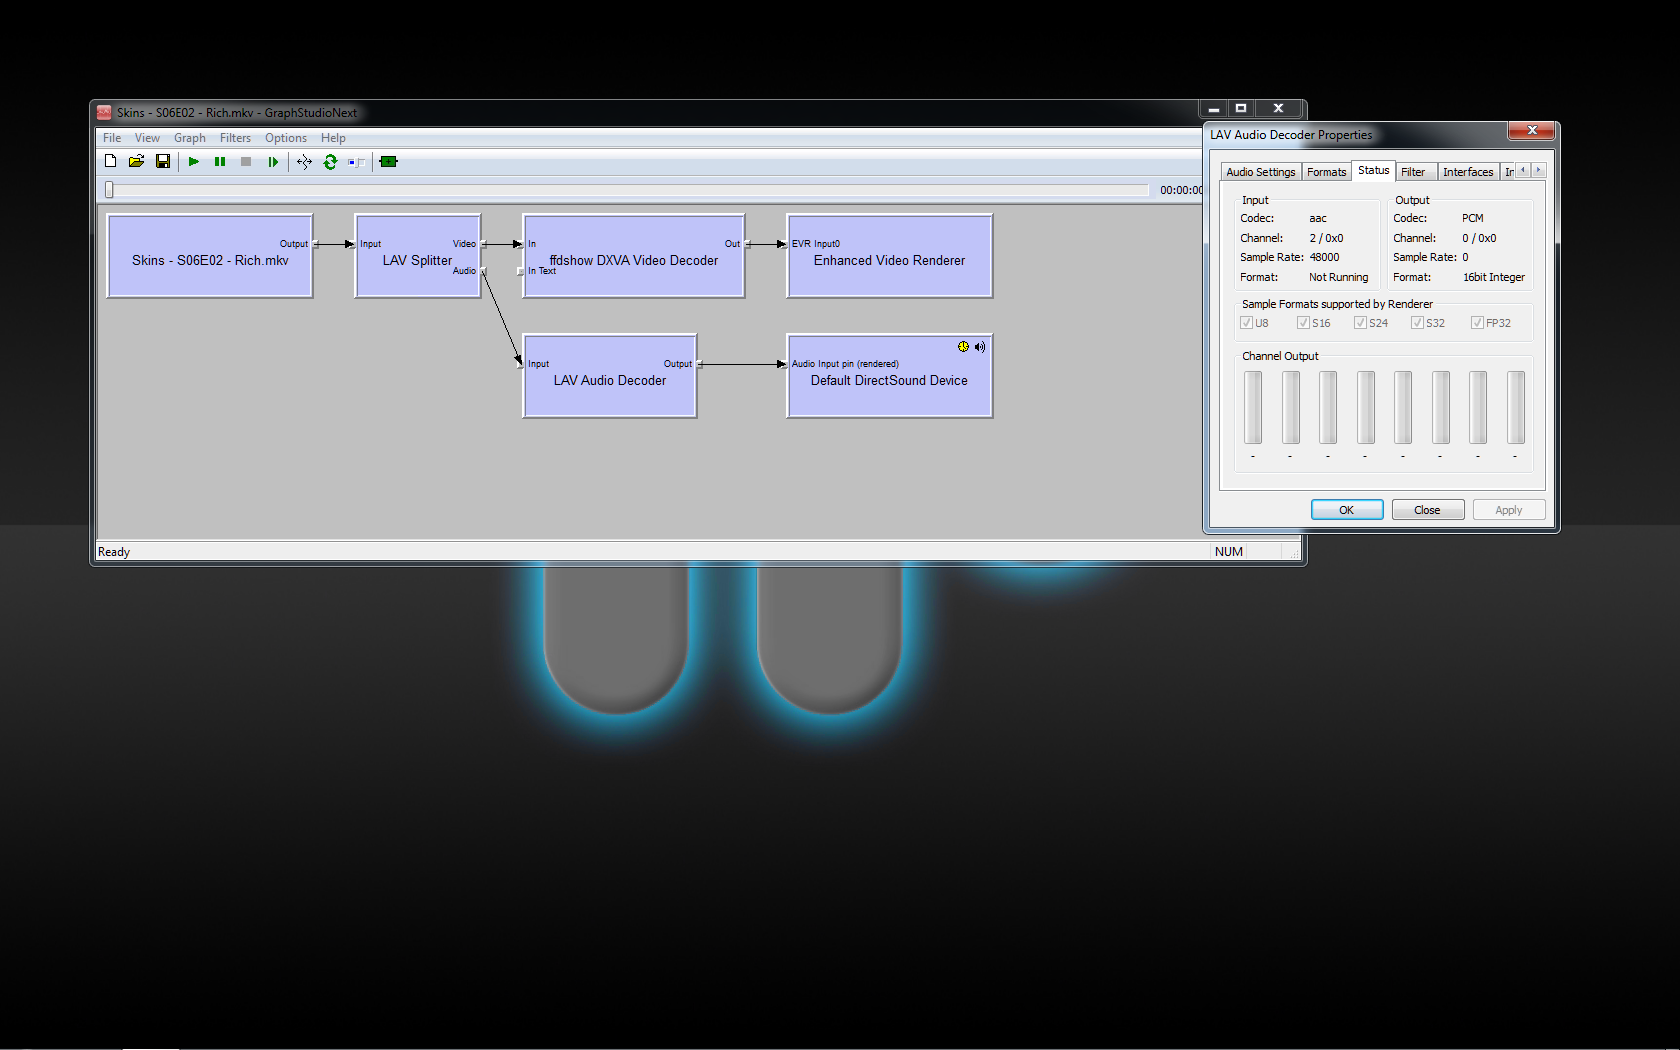Click the speaker icon on DirectSound Device
The width and height of the screenshot is (1680, 1050).
pos(980,347)
